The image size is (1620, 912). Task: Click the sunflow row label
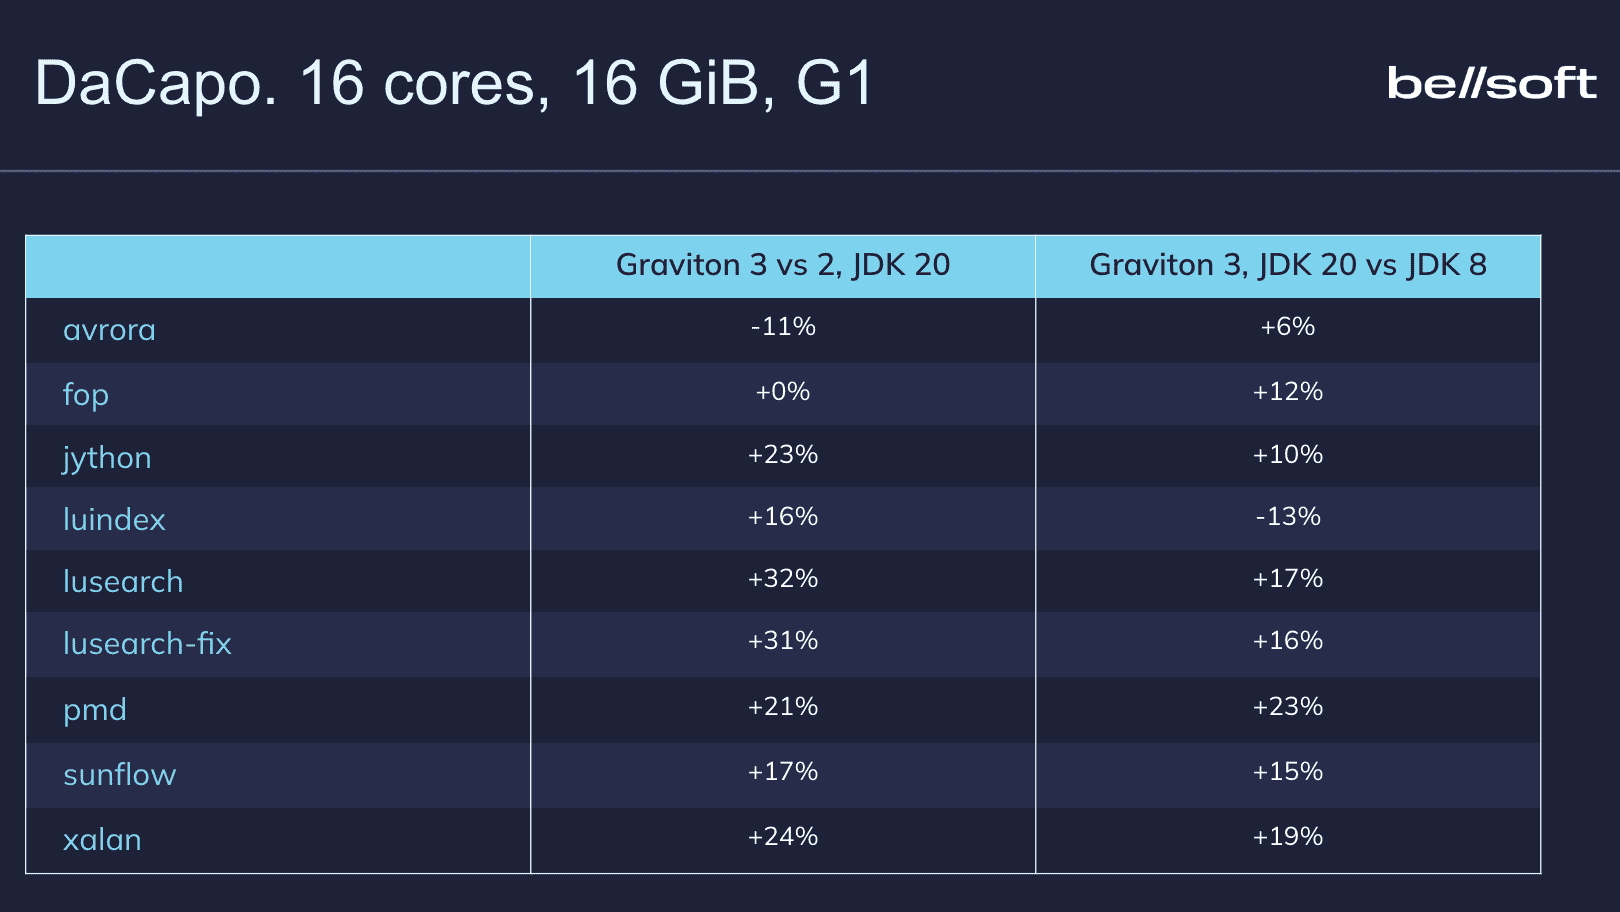pyautogui.click(x=119, y=775)
